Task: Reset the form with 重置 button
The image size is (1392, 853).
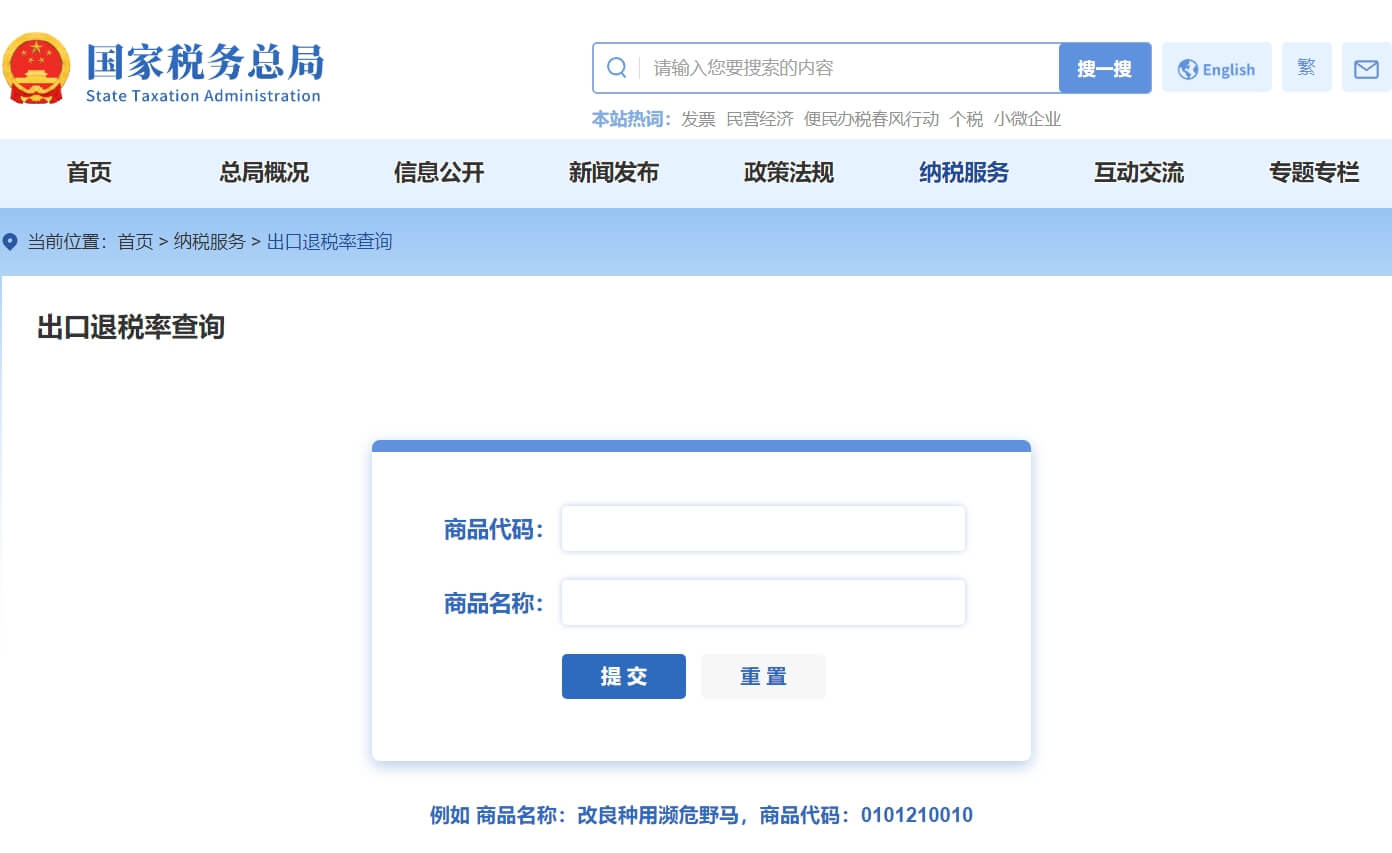Action: tap(763, 676)
